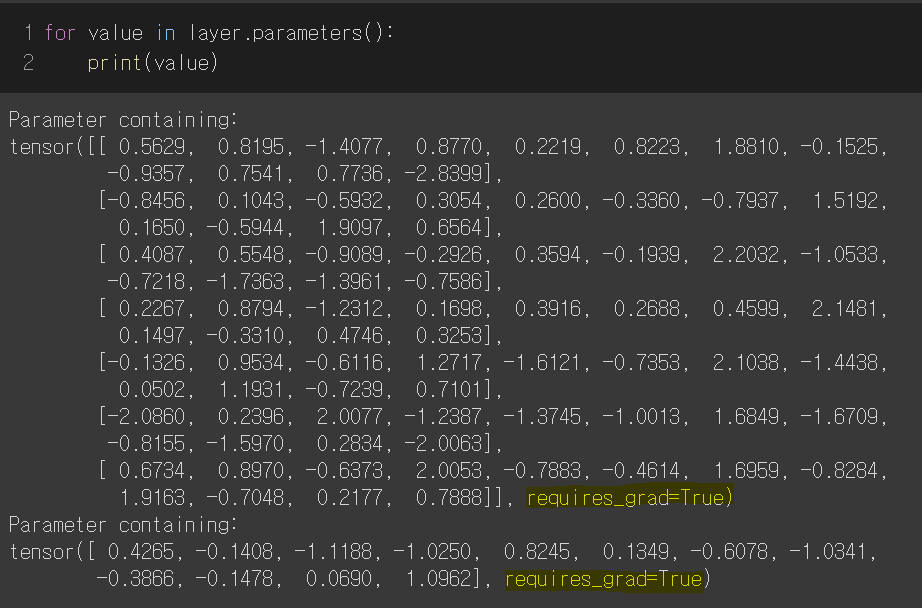Click the tensor value -0.9089
Viewport: 922px width, 608px height.
pos(343,255)
